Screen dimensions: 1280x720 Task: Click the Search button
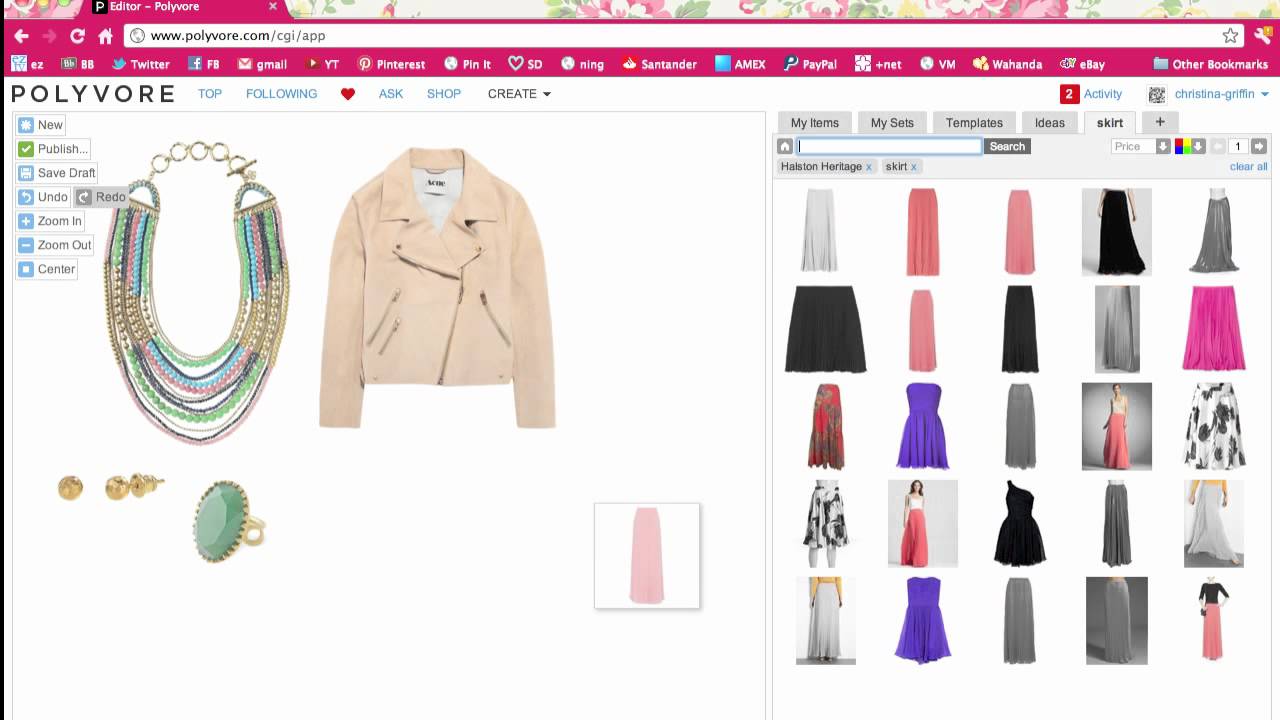[1007, 146]
